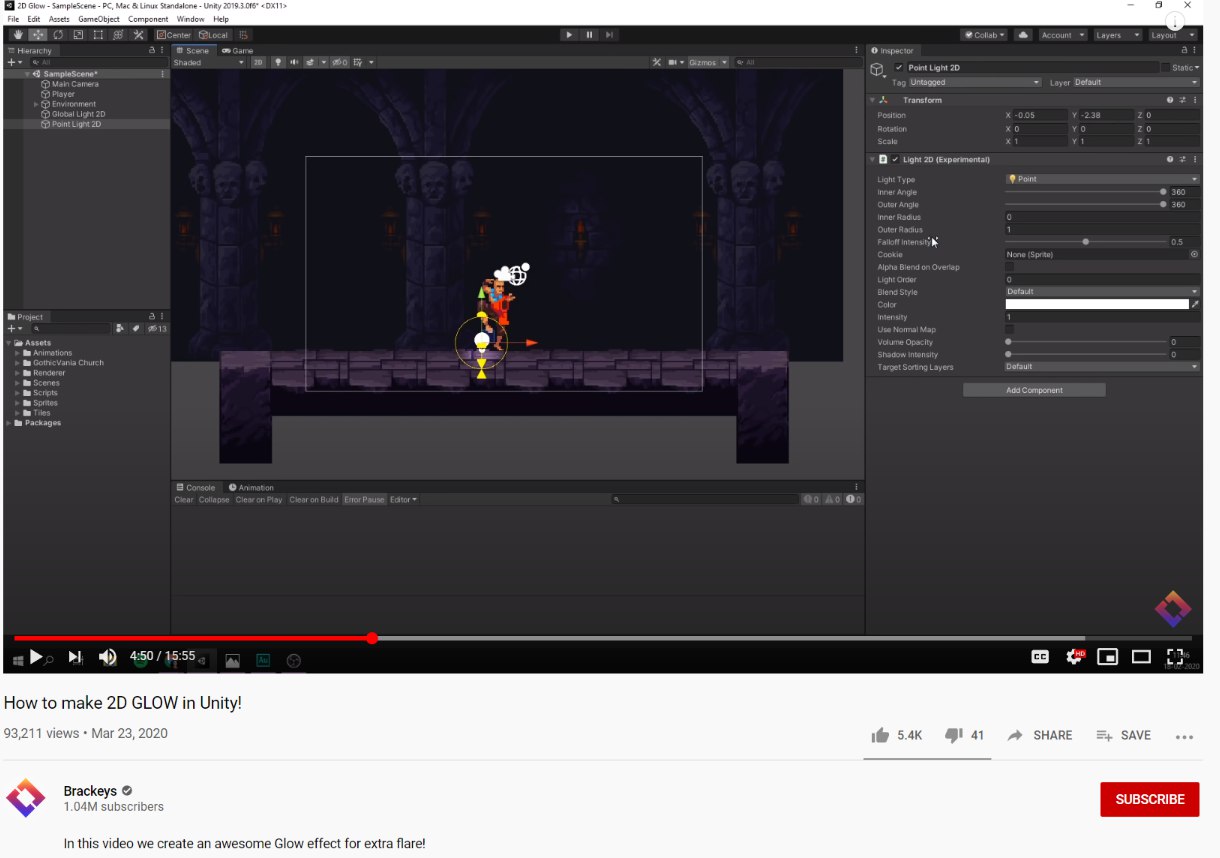
Task: Toggle scene lighting bulb icon
Action: click(x=278, y=62)
